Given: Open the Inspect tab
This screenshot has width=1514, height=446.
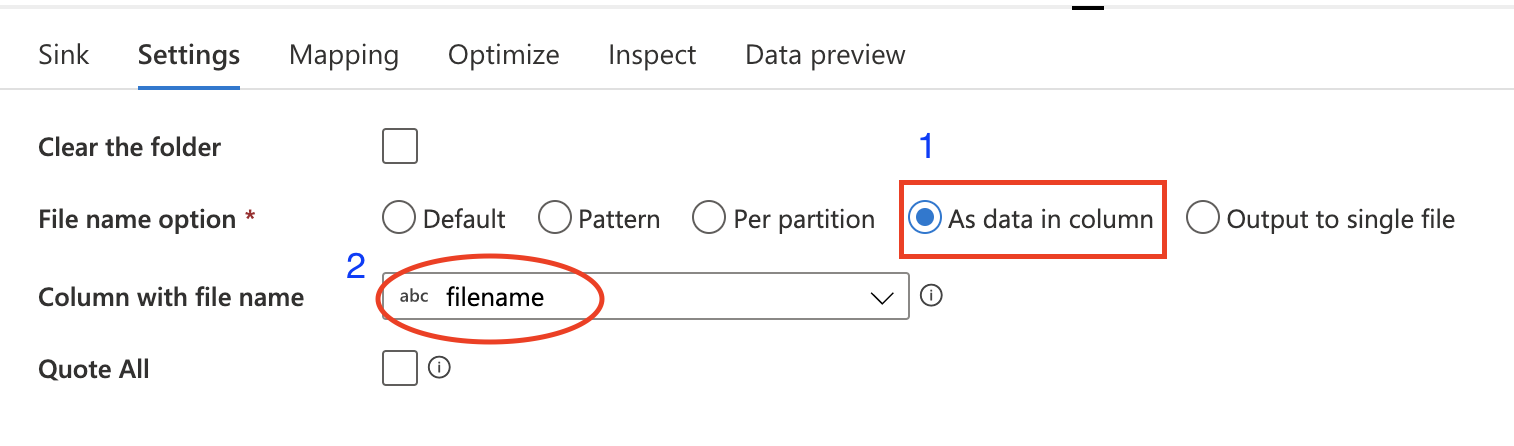Looking at the screenshot, I should (x=652, y=54).
